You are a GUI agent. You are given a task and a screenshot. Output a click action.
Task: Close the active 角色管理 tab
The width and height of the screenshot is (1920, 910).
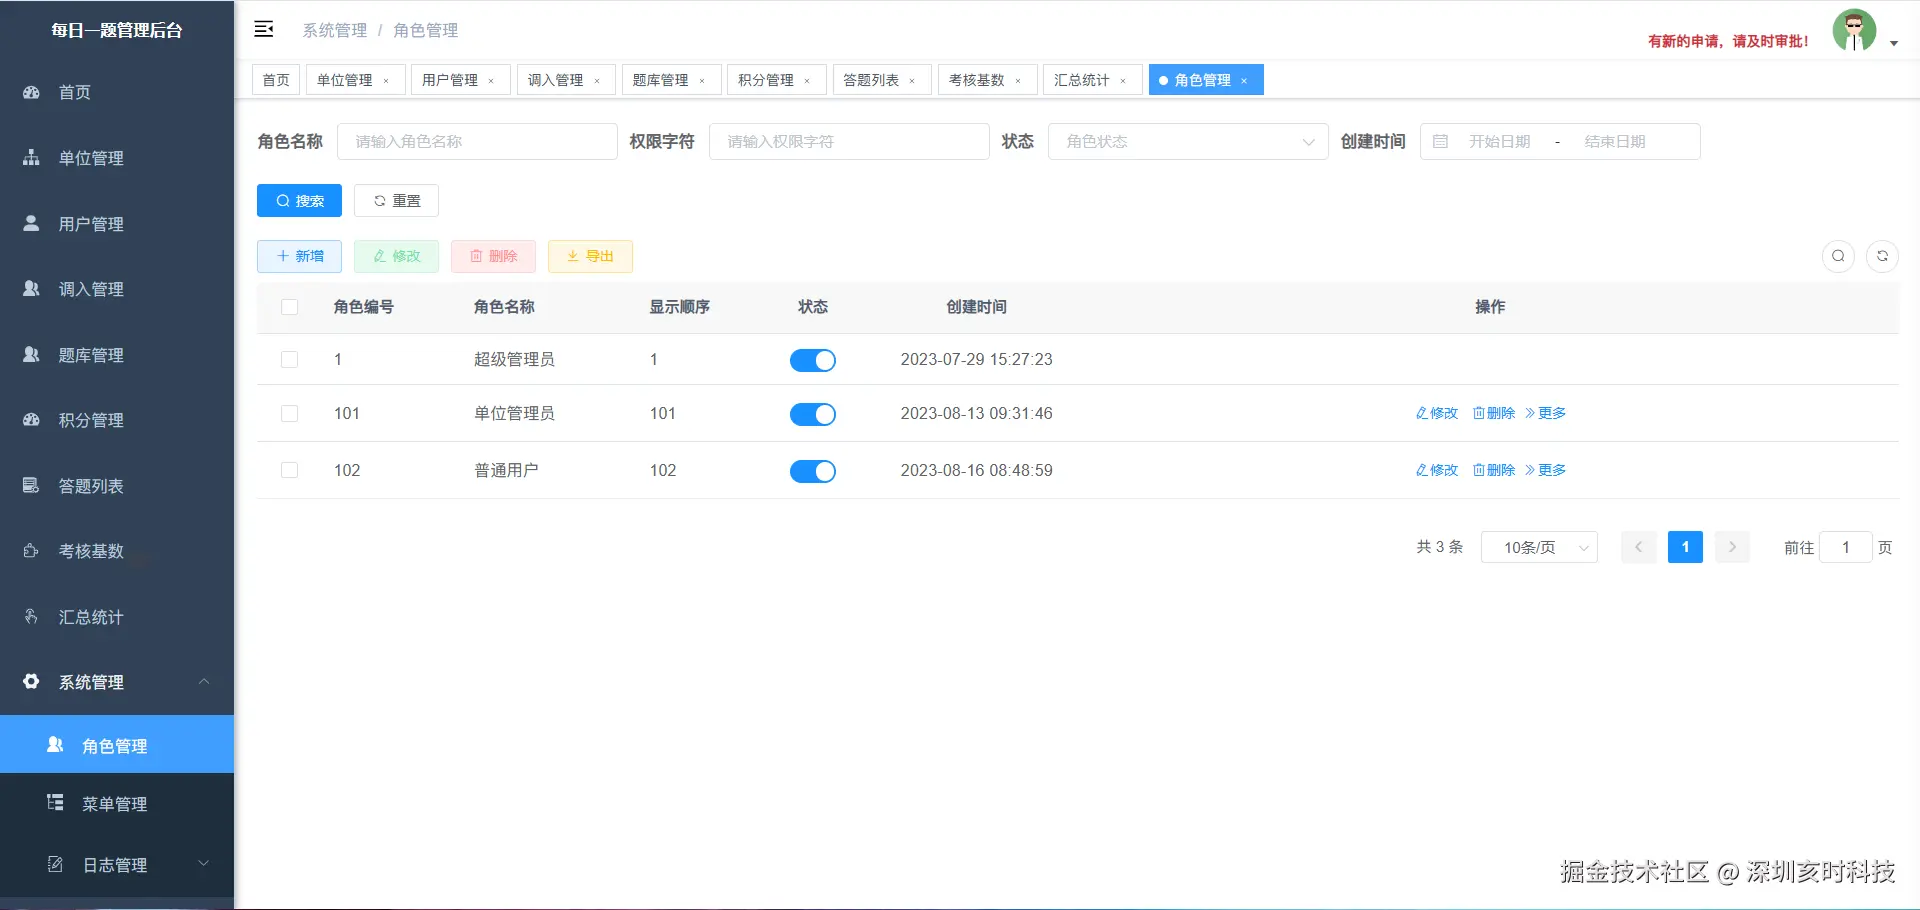[1244, 81]
